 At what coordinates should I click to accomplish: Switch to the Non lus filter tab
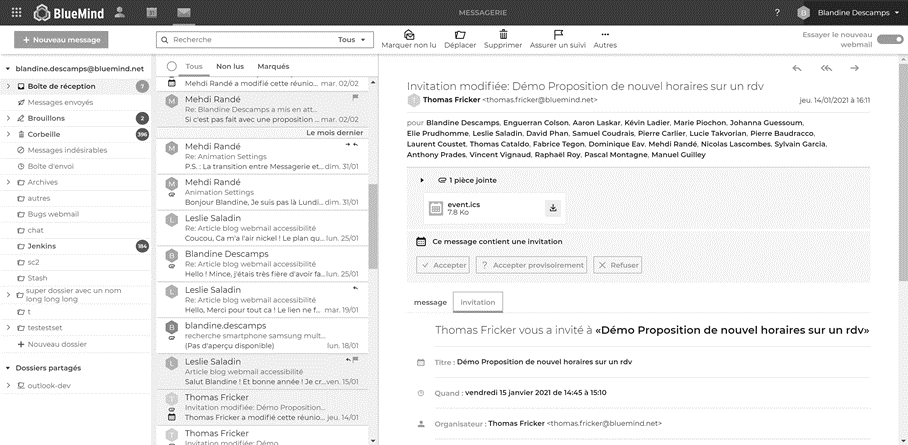click(x=230, y=66)
